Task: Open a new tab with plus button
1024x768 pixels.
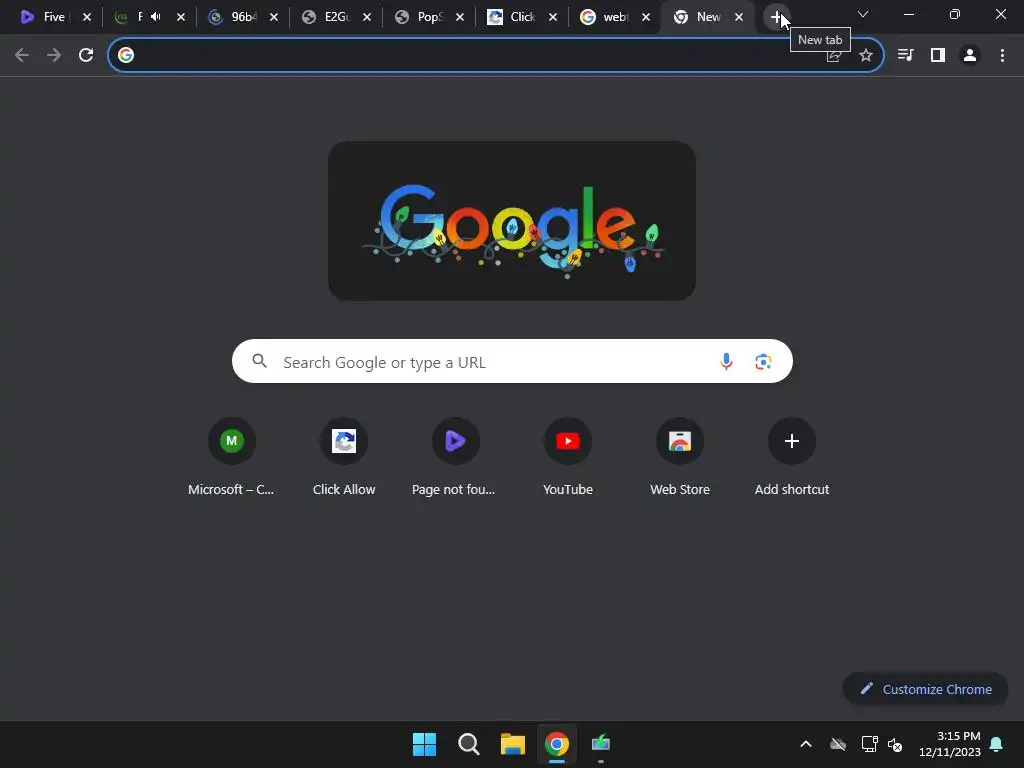Action: (776, 18)
